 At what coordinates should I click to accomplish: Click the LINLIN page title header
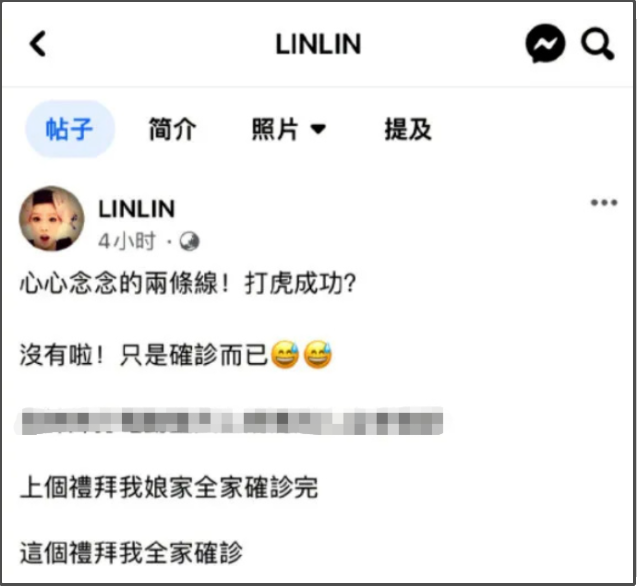tap(318, 44)
